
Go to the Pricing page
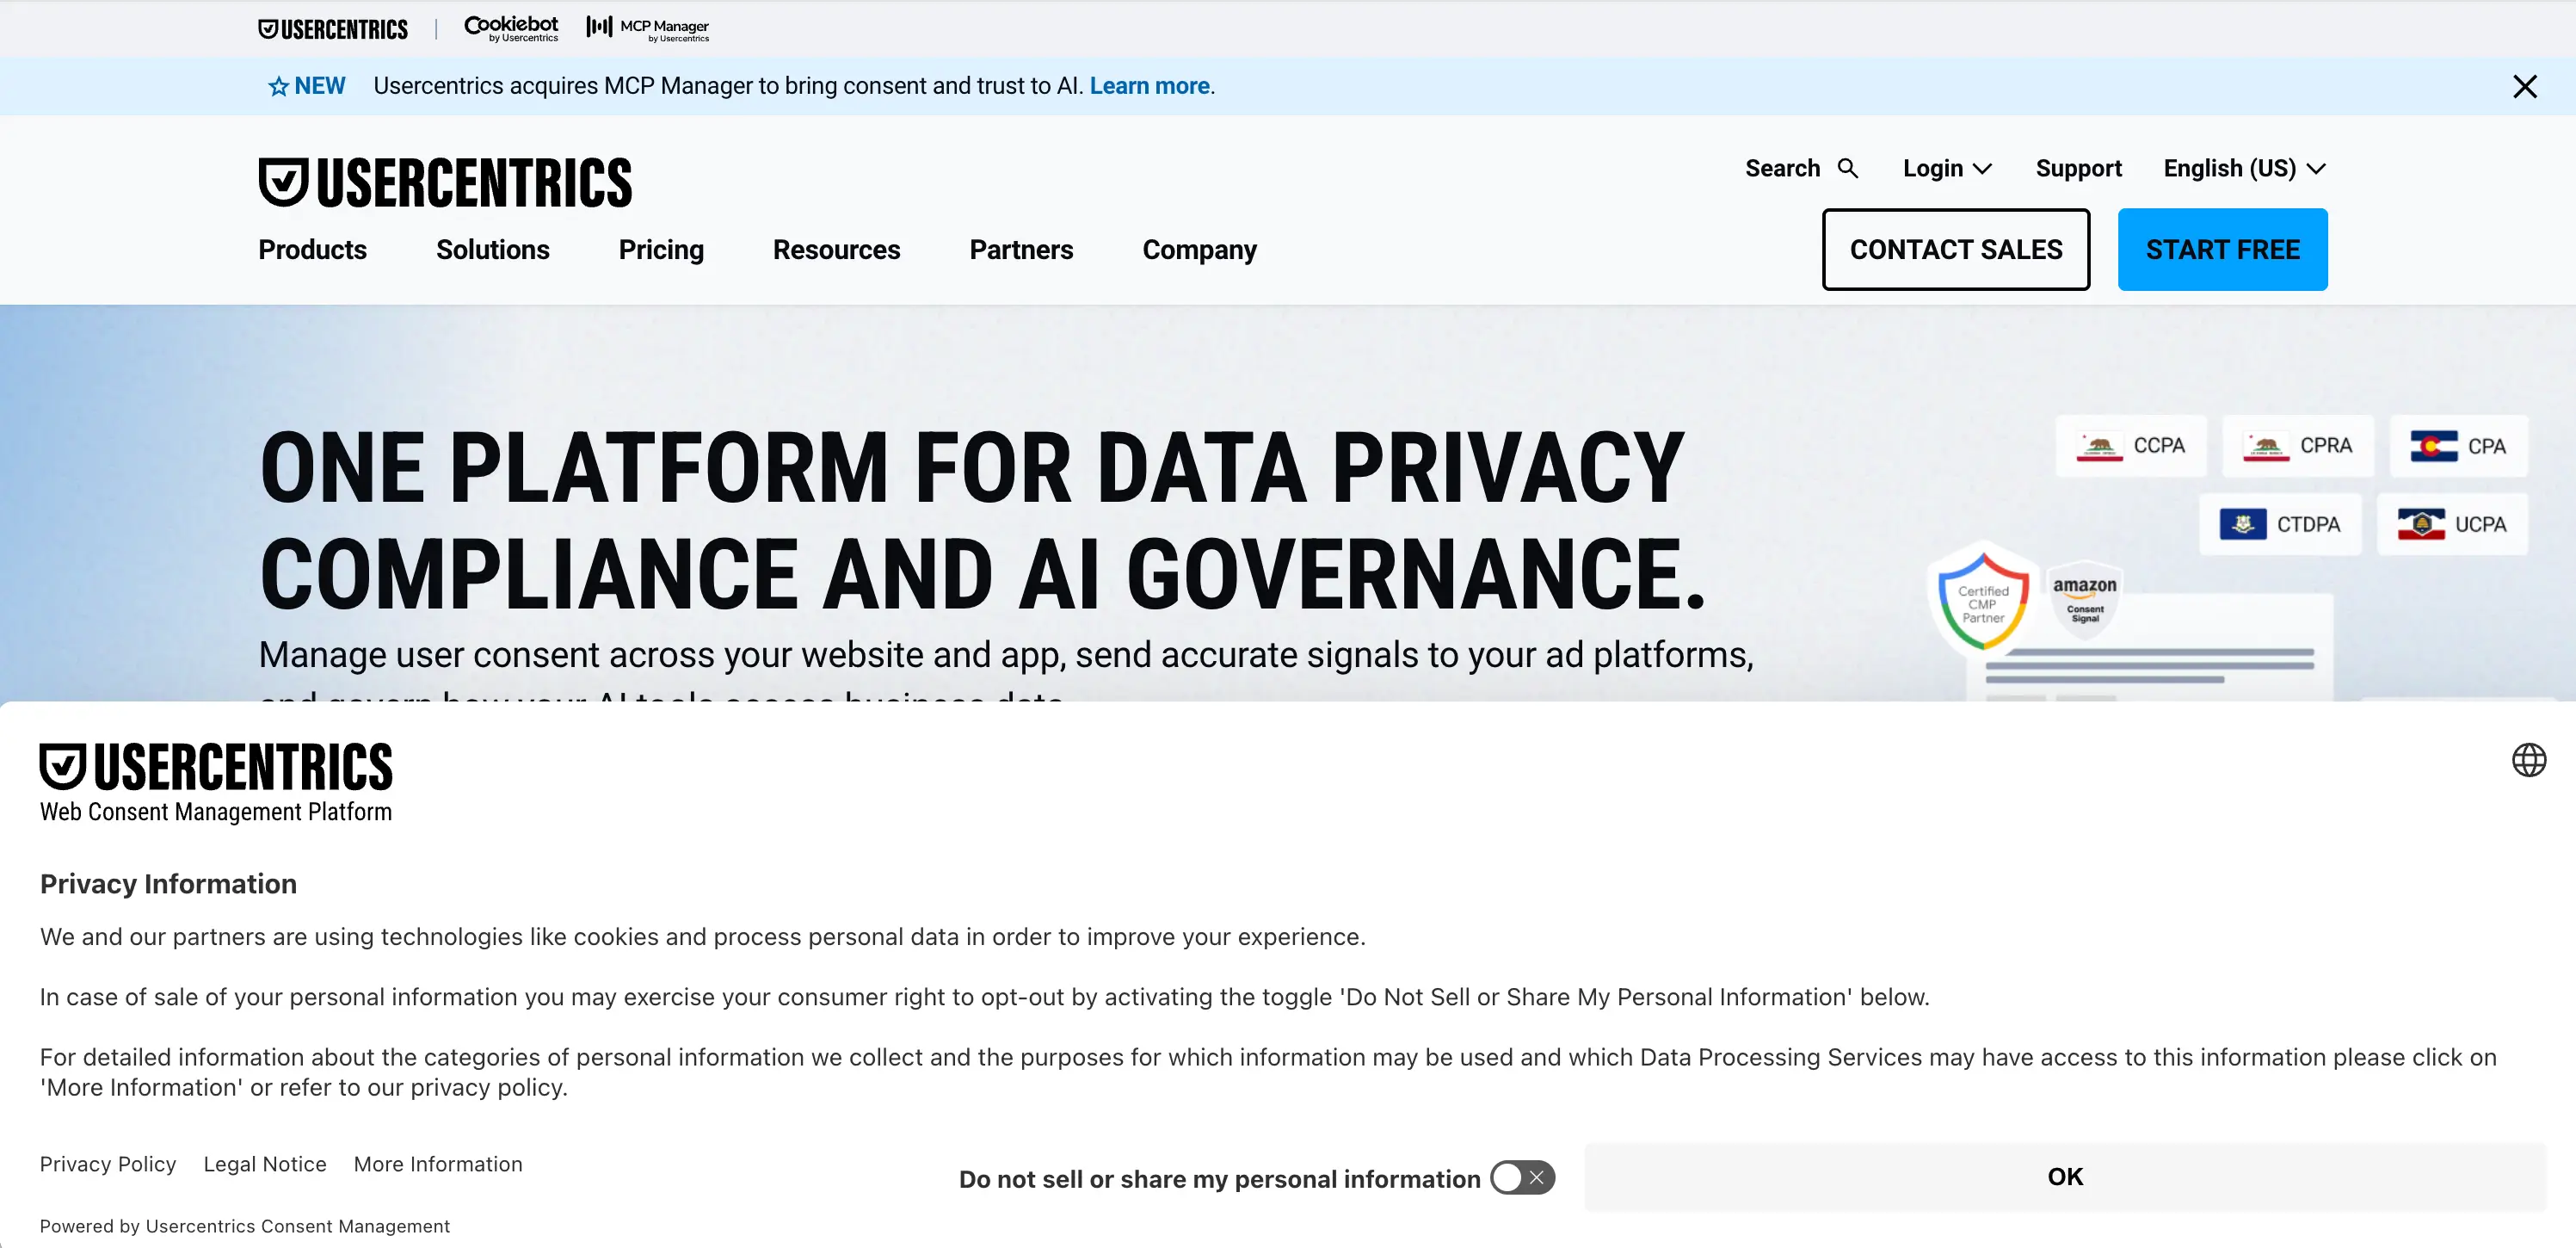661,249
